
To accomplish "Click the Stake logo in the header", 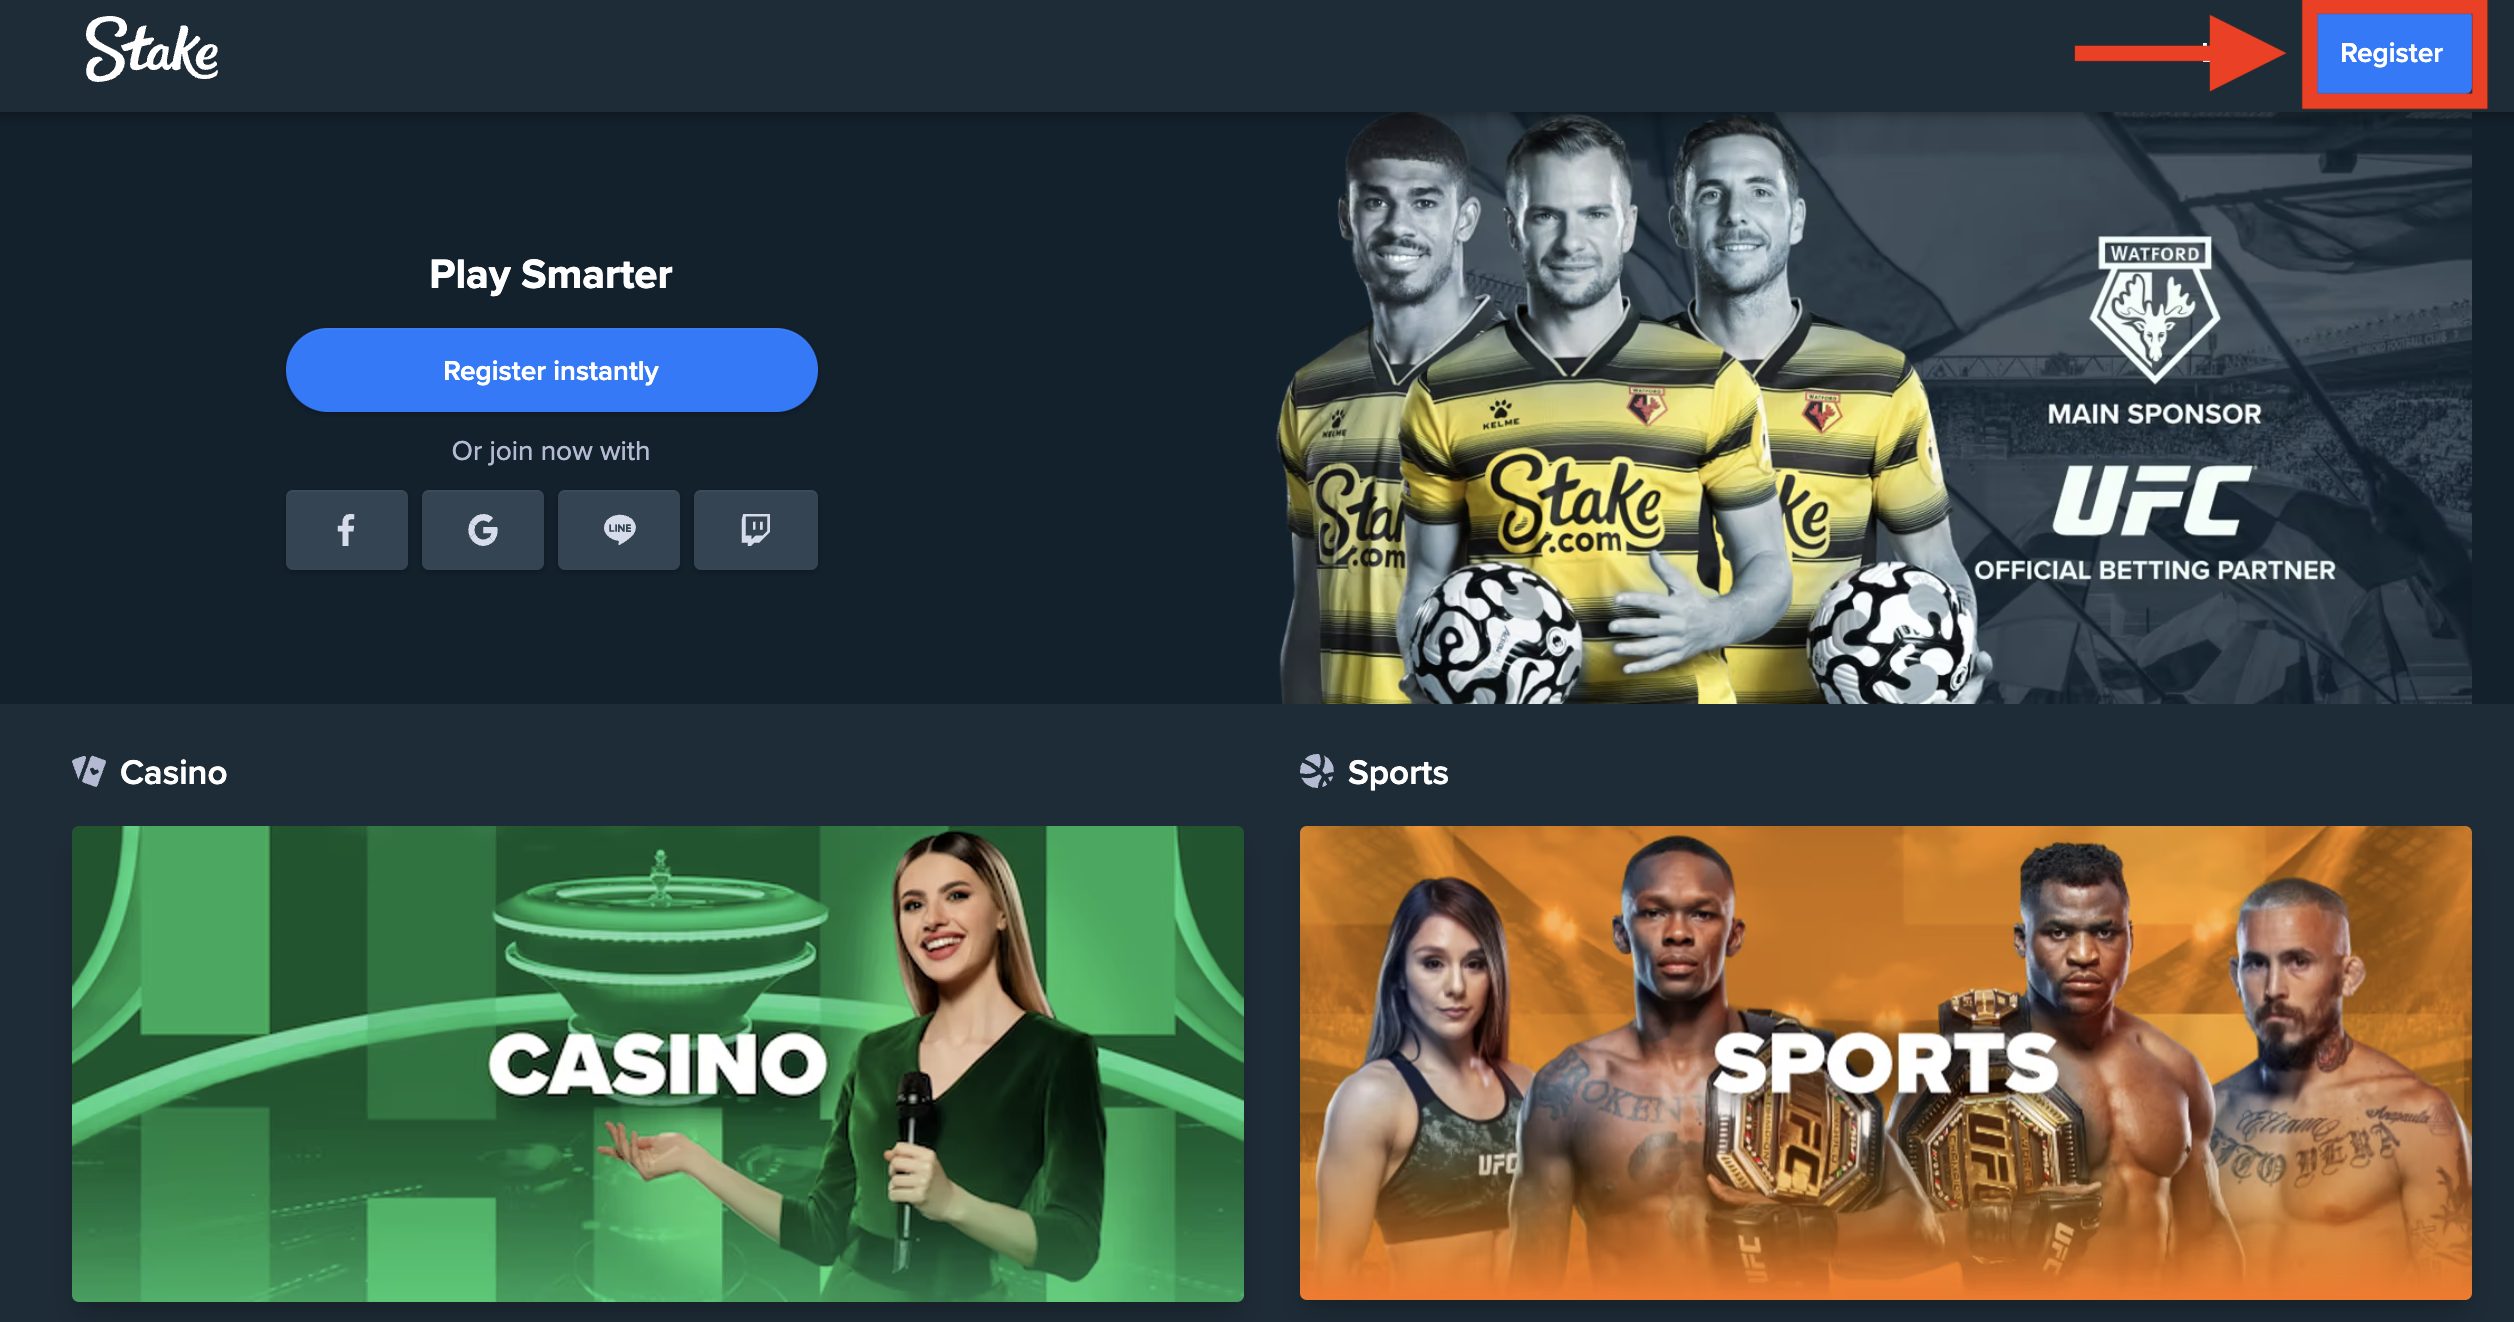I will tap(152, 50).
